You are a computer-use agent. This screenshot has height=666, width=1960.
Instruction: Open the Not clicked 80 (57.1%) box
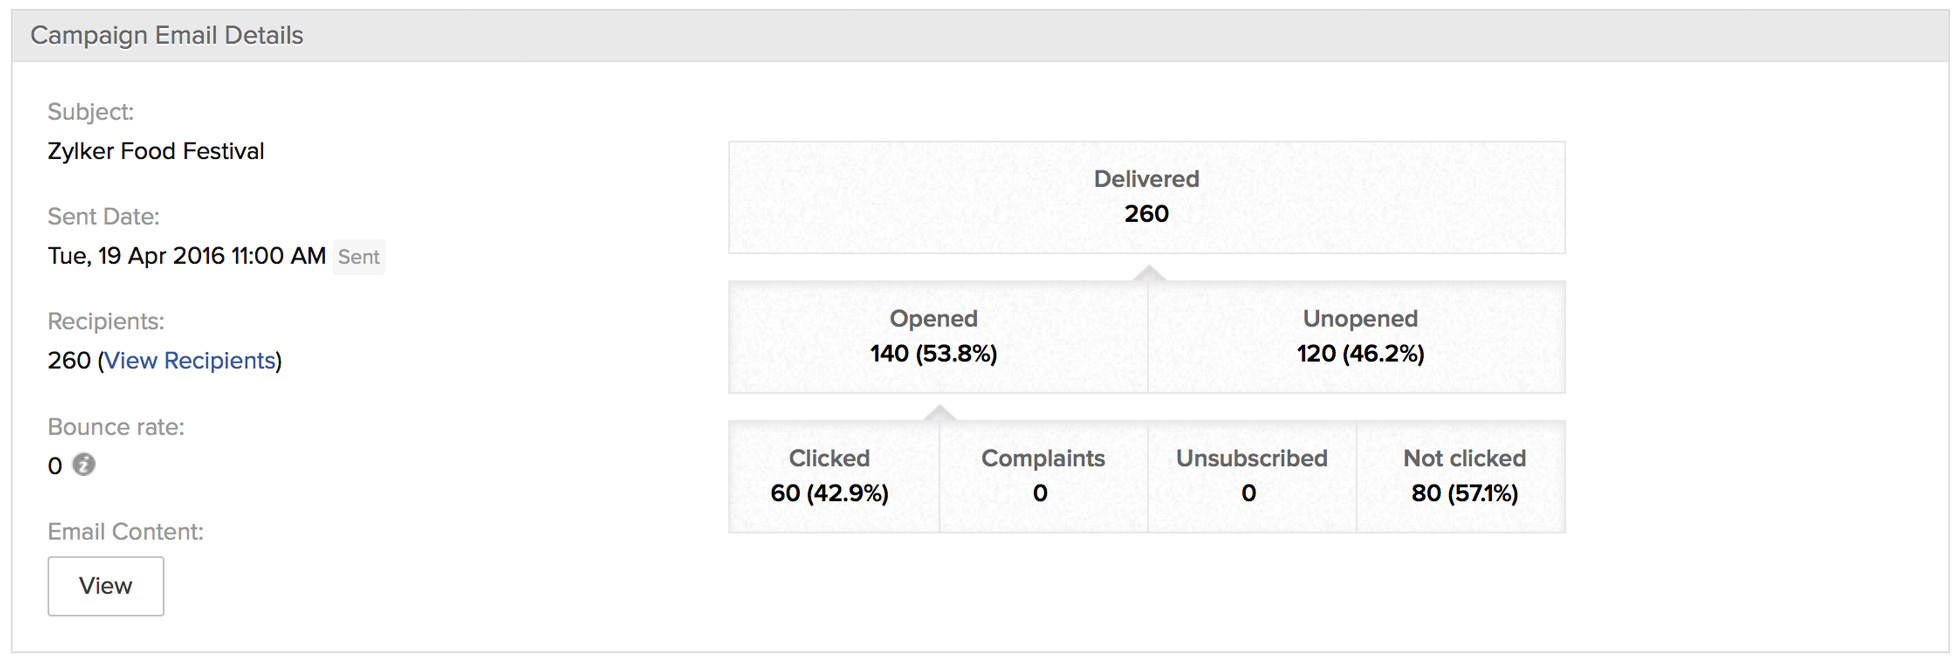pyautogui.click(x=1463, y=476)
